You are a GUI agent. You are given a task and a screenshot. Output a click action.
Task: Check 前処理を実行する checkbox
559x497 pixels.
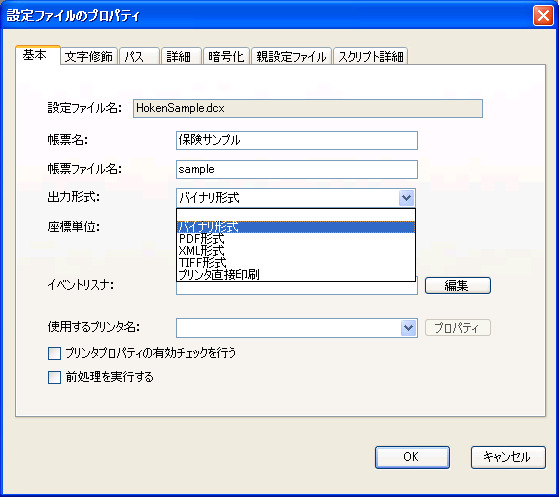[54, 378]
